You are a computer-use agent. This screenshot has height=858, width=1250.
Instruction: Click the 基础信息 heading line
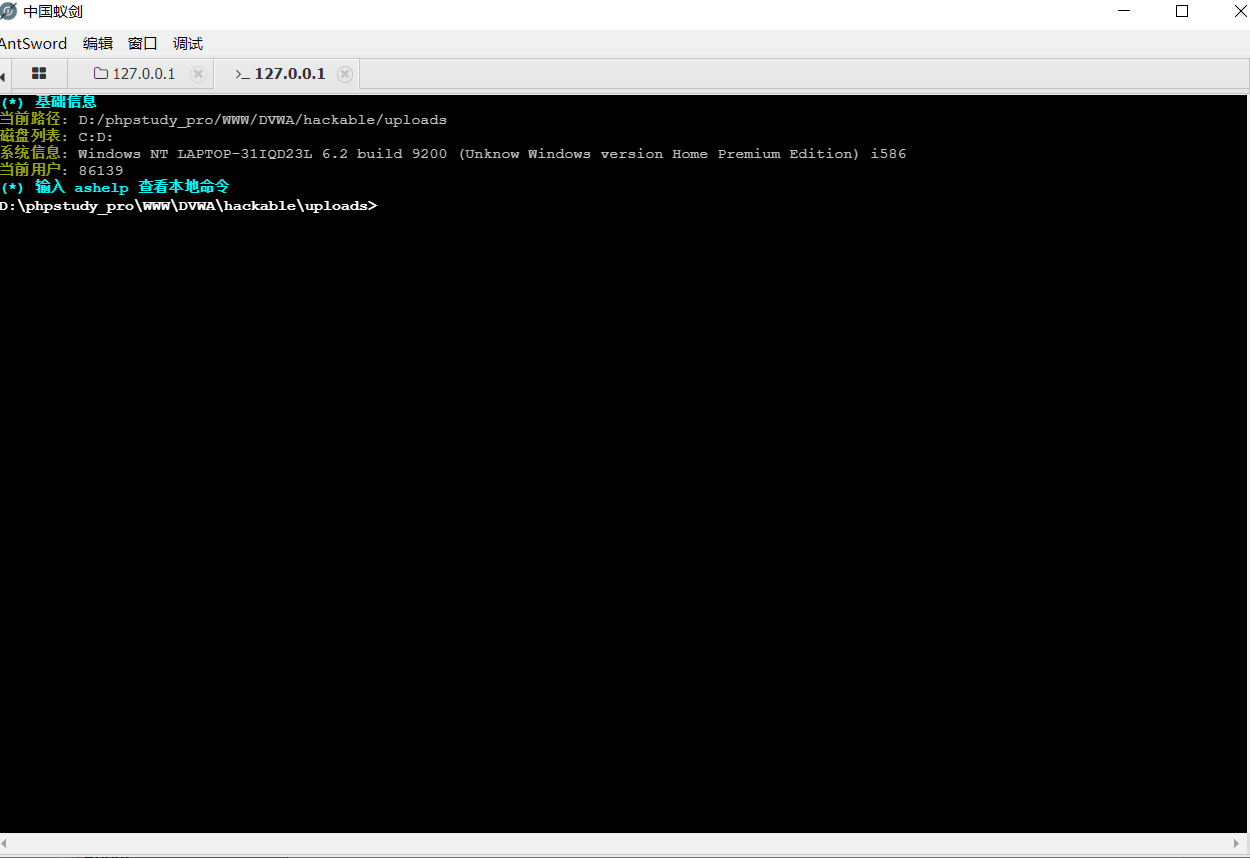point(48,102)
